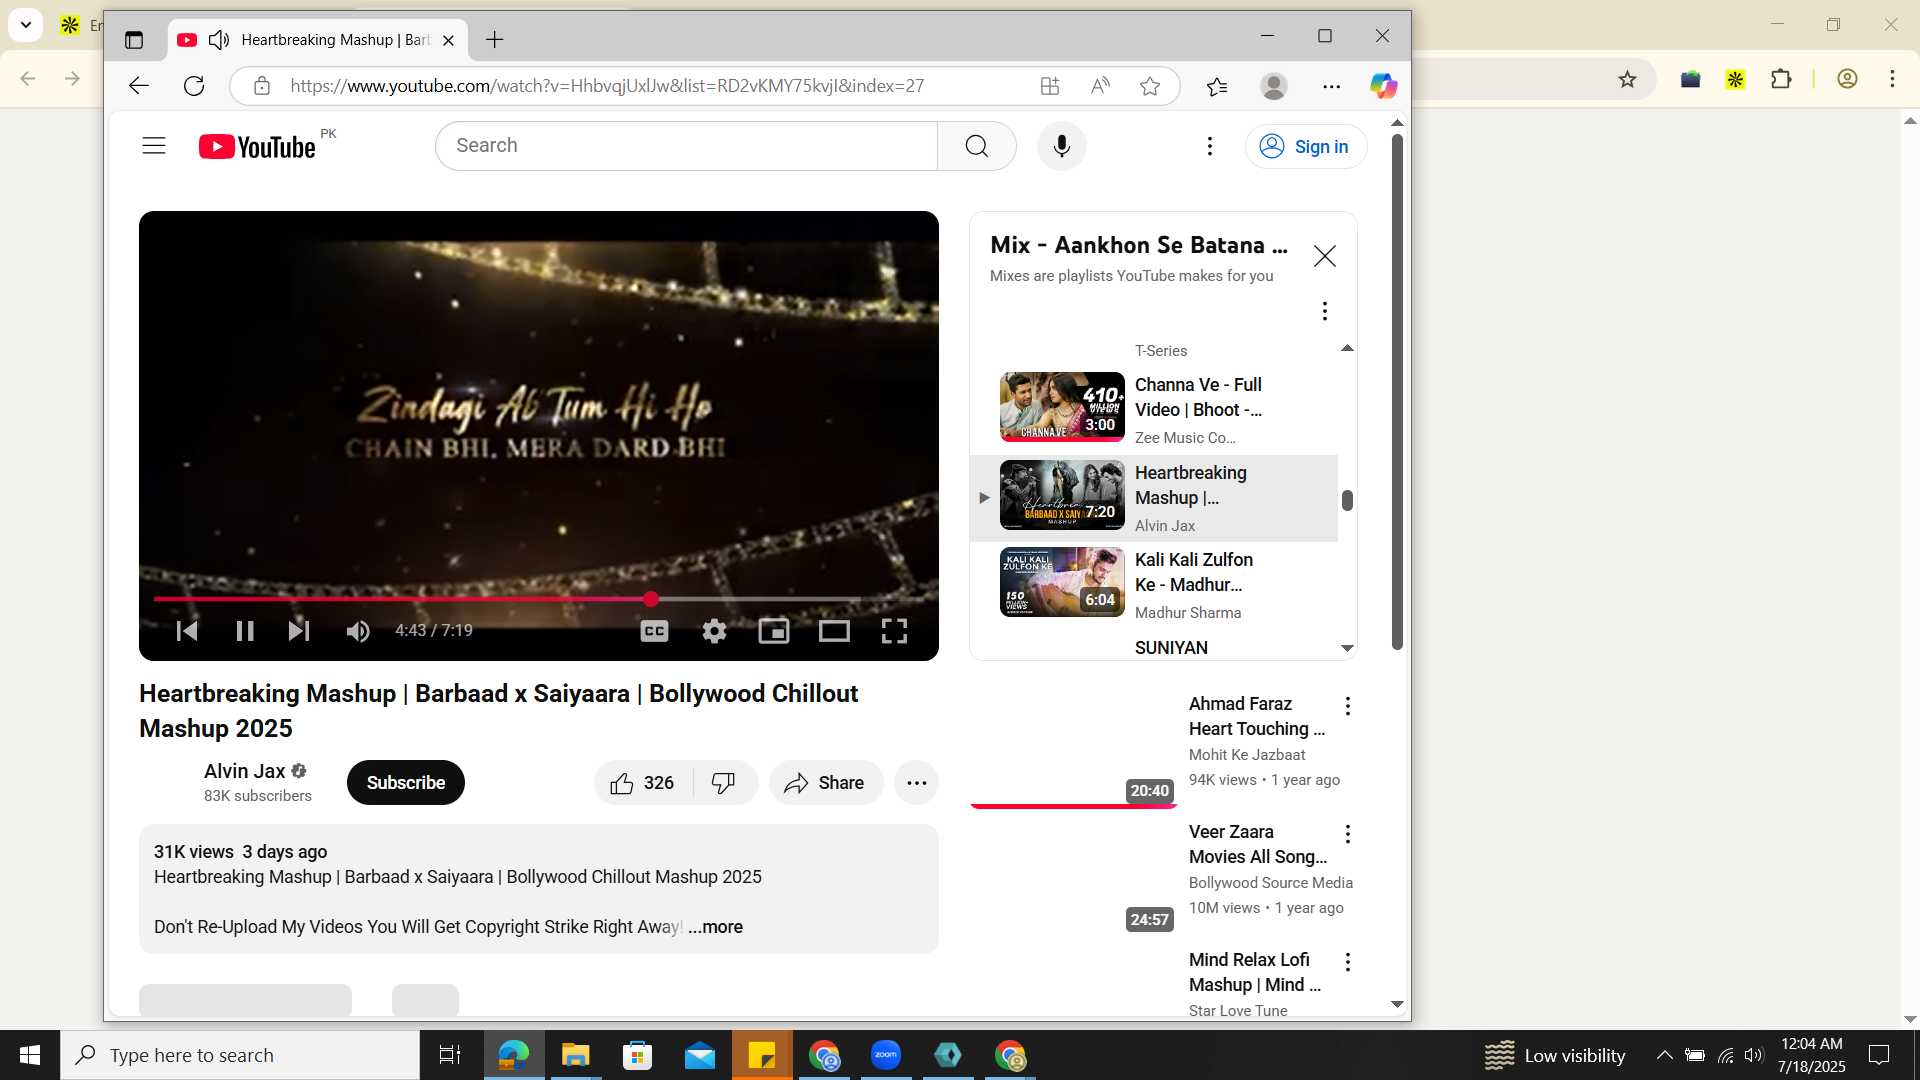The width and height of the screenshot is (1920, 1080).
Task: Open the Mix playlist options menu
Action: (x=1325, y=311)
